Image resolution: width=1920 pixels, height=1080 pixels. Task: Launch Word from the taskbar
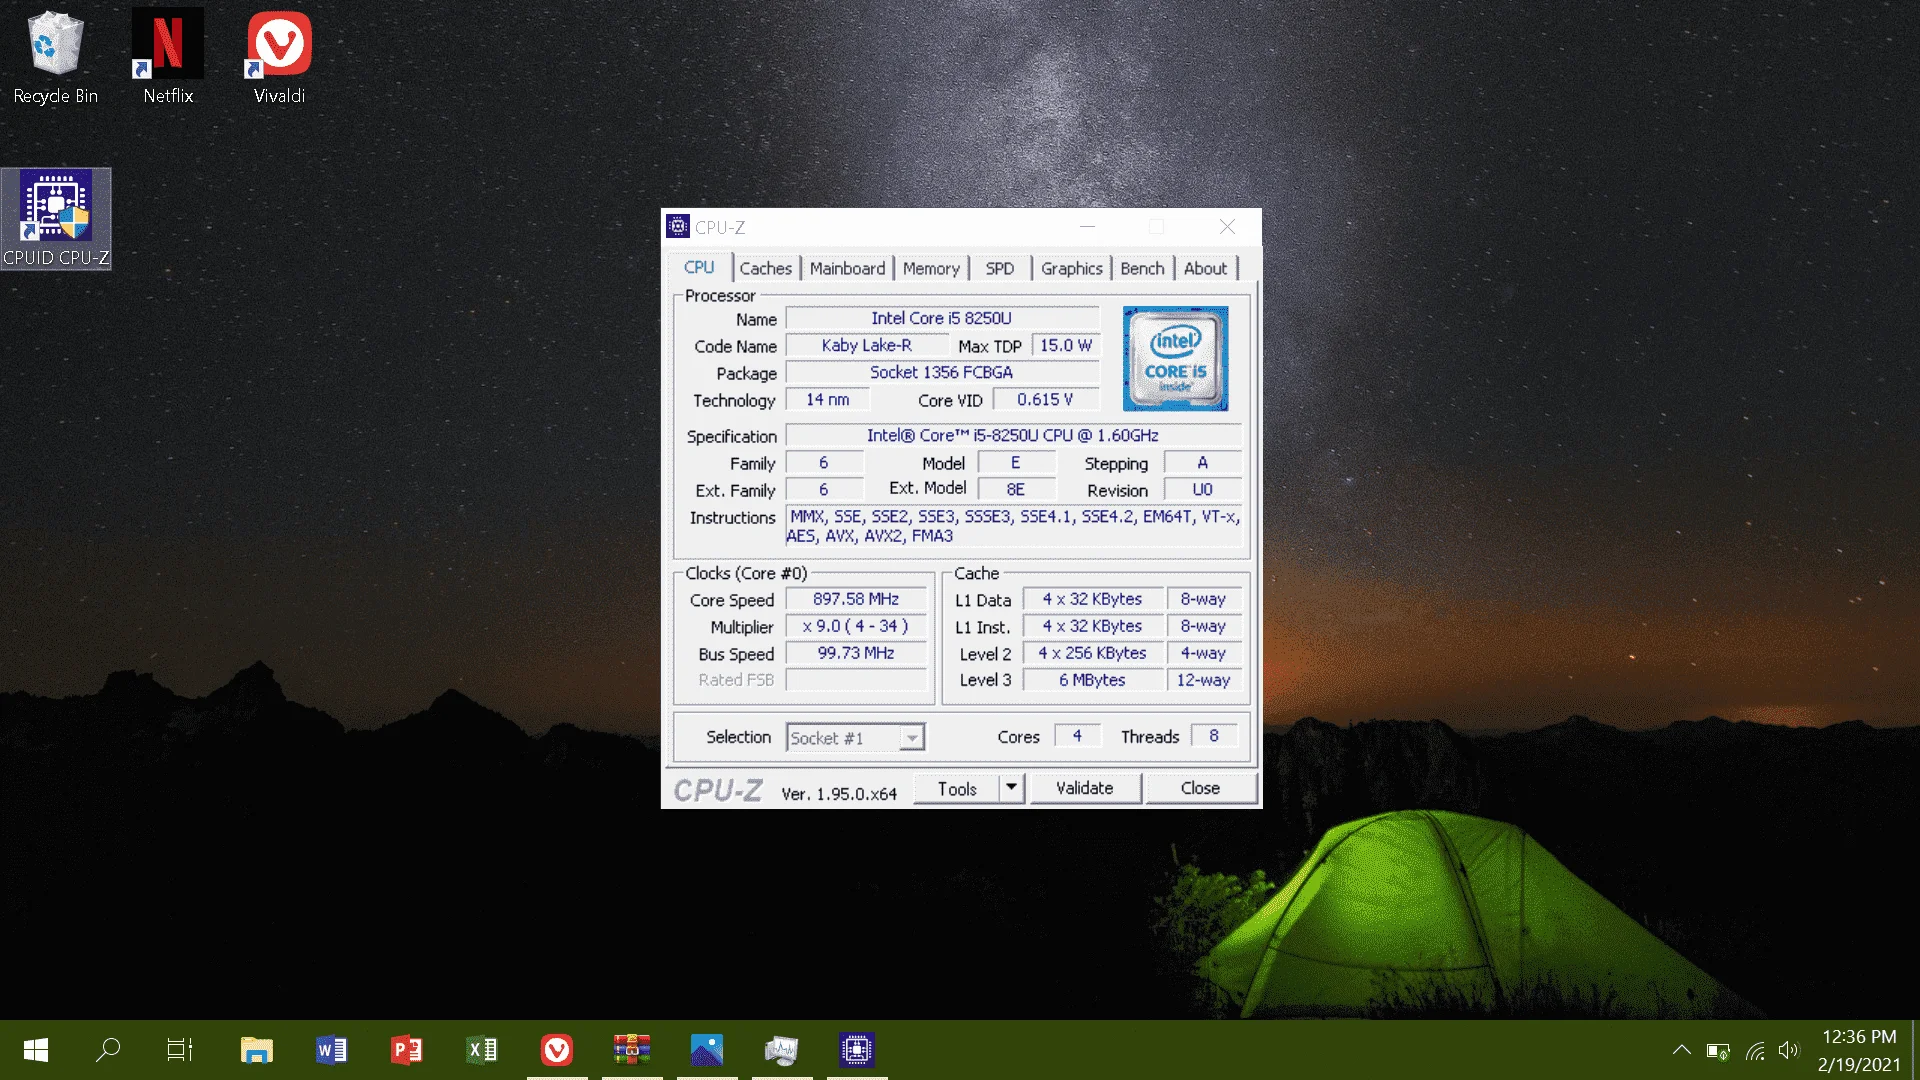[x=331, y=1050]
